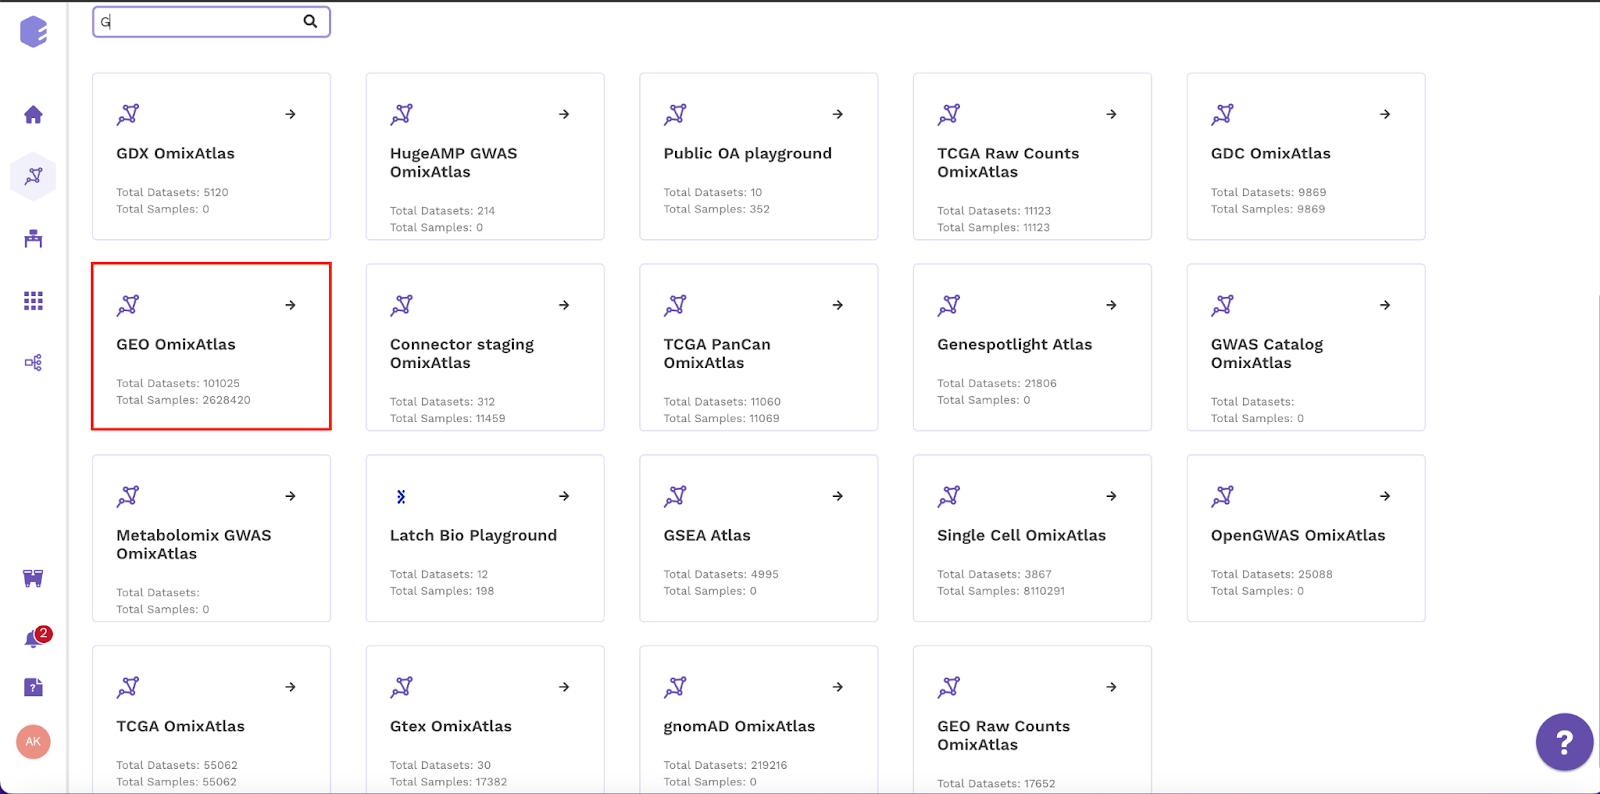Open the TCGA Raw Counts OmixAtlas title
This screenshot has width=1600, height=794.
pyautogui.click(x=1008, y=162)
